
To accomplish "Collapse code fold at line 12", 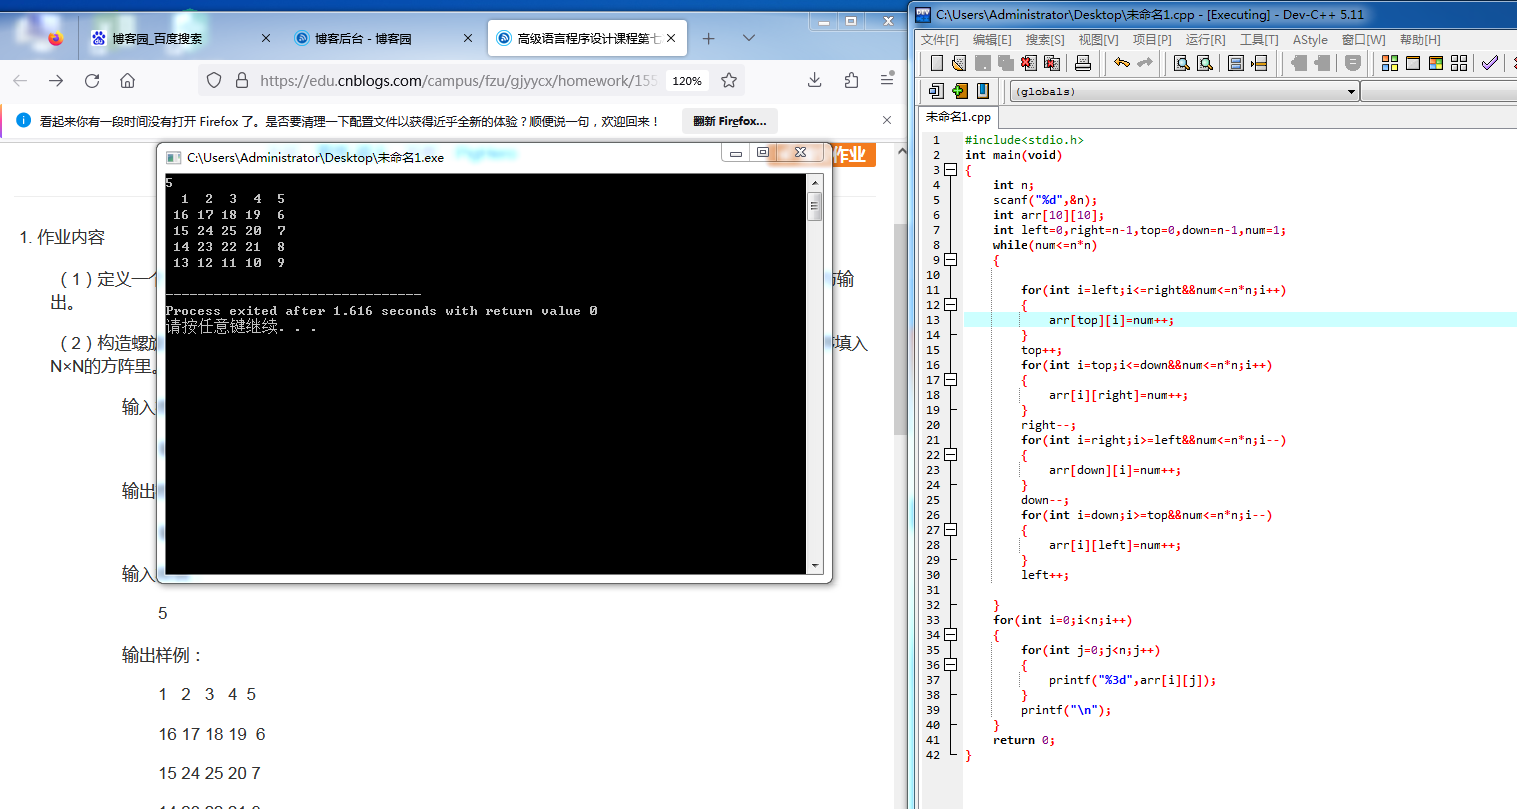I will point(950,305).
